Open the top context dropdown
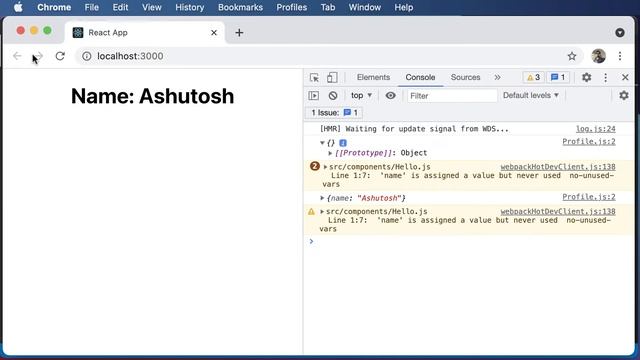 coord(361,96)
